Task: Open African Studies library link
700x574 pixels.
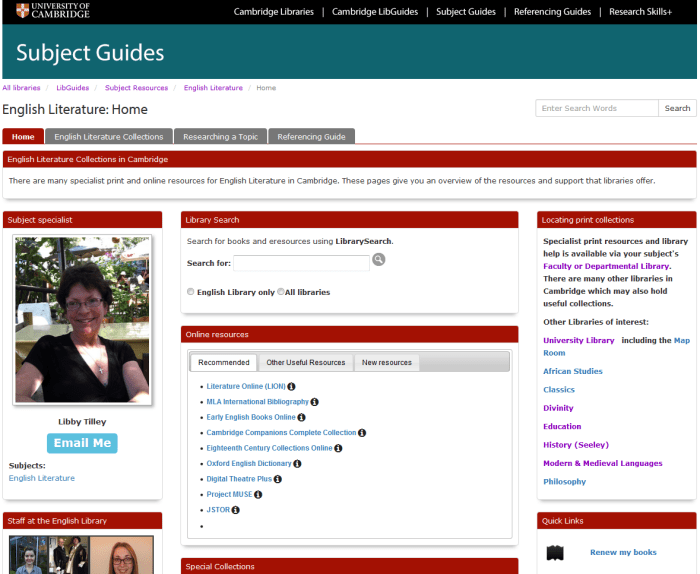Action: (573, 371)
